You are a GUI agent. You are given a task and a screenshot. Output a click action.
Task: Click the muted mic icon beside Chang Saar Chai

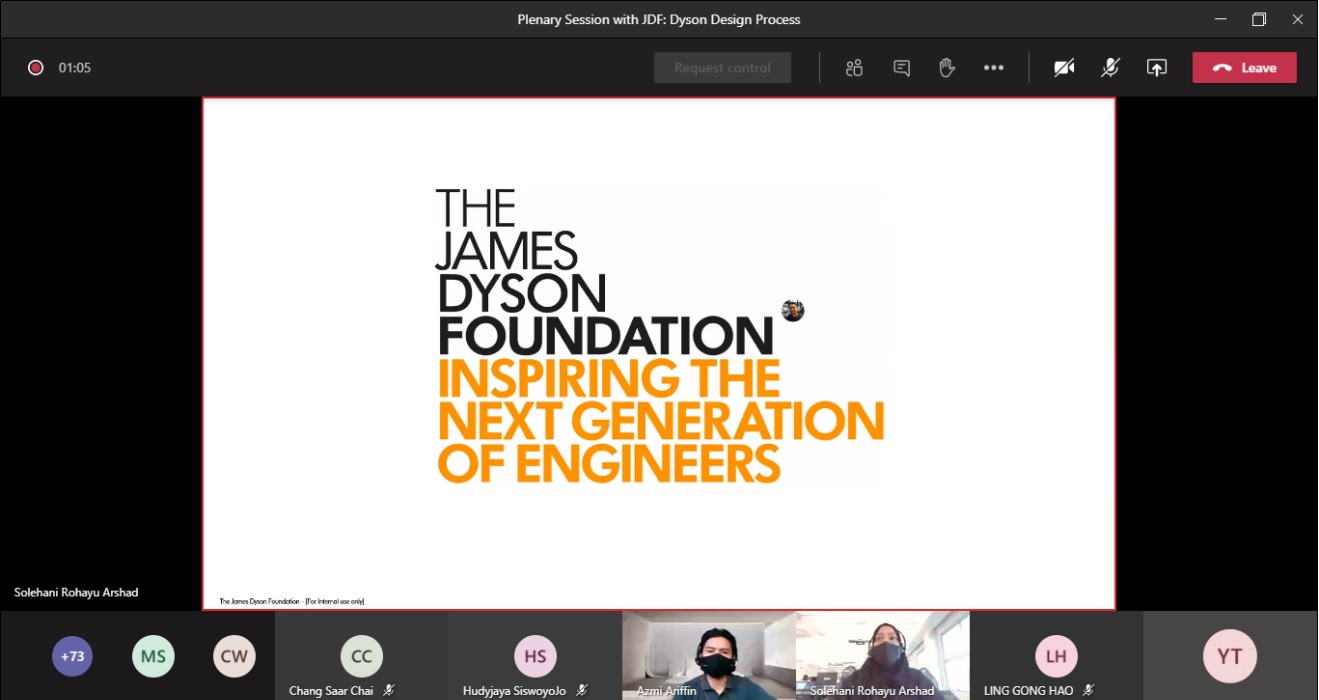pos(390,689)
